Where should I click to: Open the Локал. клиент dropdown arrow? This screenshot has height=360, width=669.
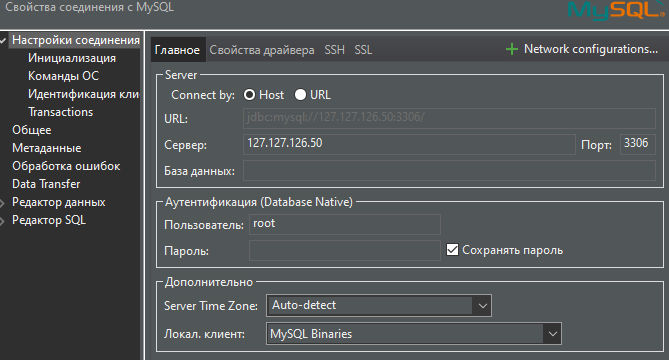click(553, 334)
